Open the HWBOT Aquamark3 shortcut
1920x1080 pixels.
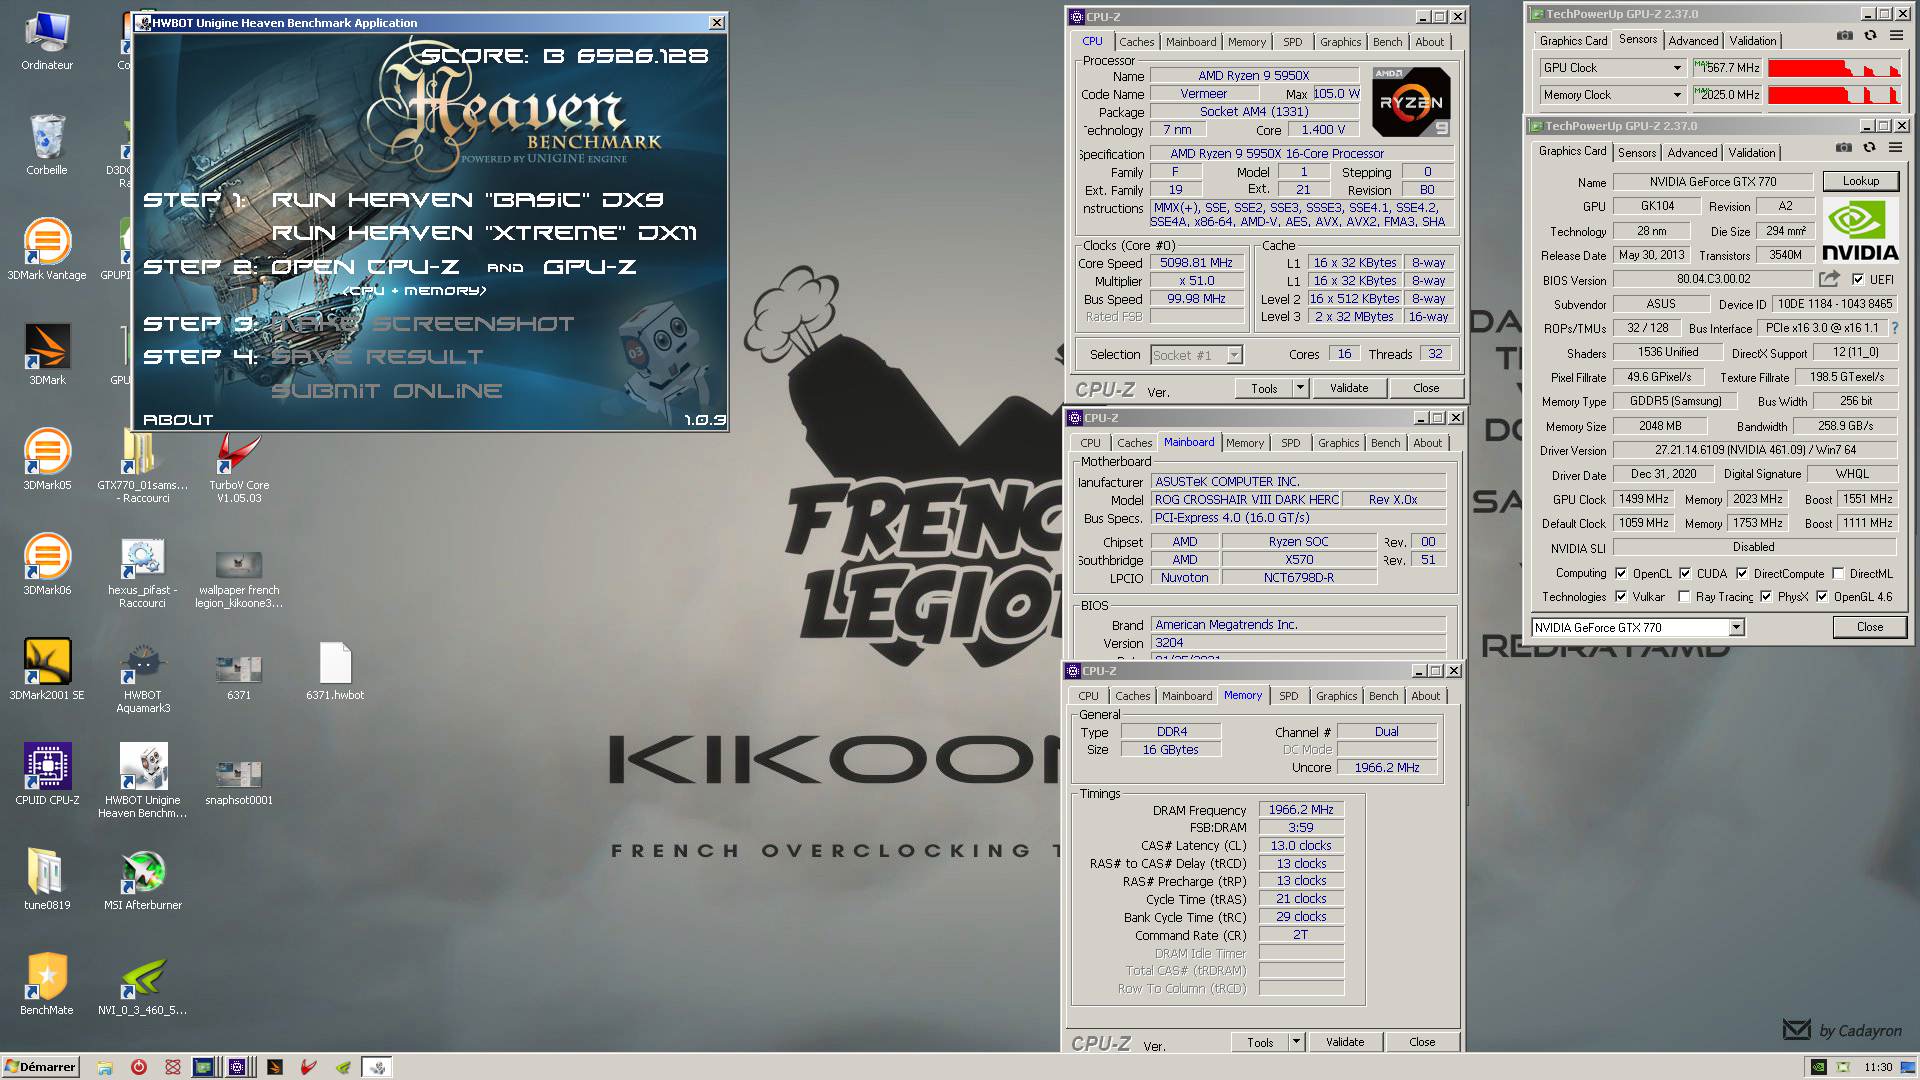[143, 677]
